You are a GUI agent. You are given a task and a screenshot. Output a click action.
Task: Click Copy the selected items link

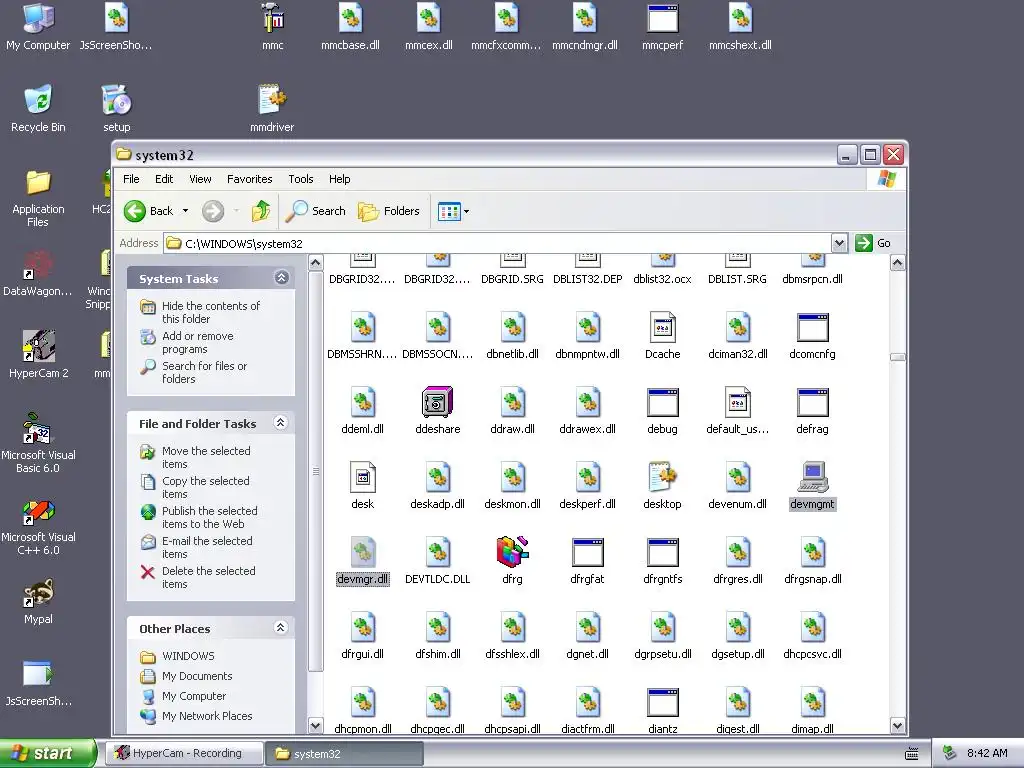(205, 487)
